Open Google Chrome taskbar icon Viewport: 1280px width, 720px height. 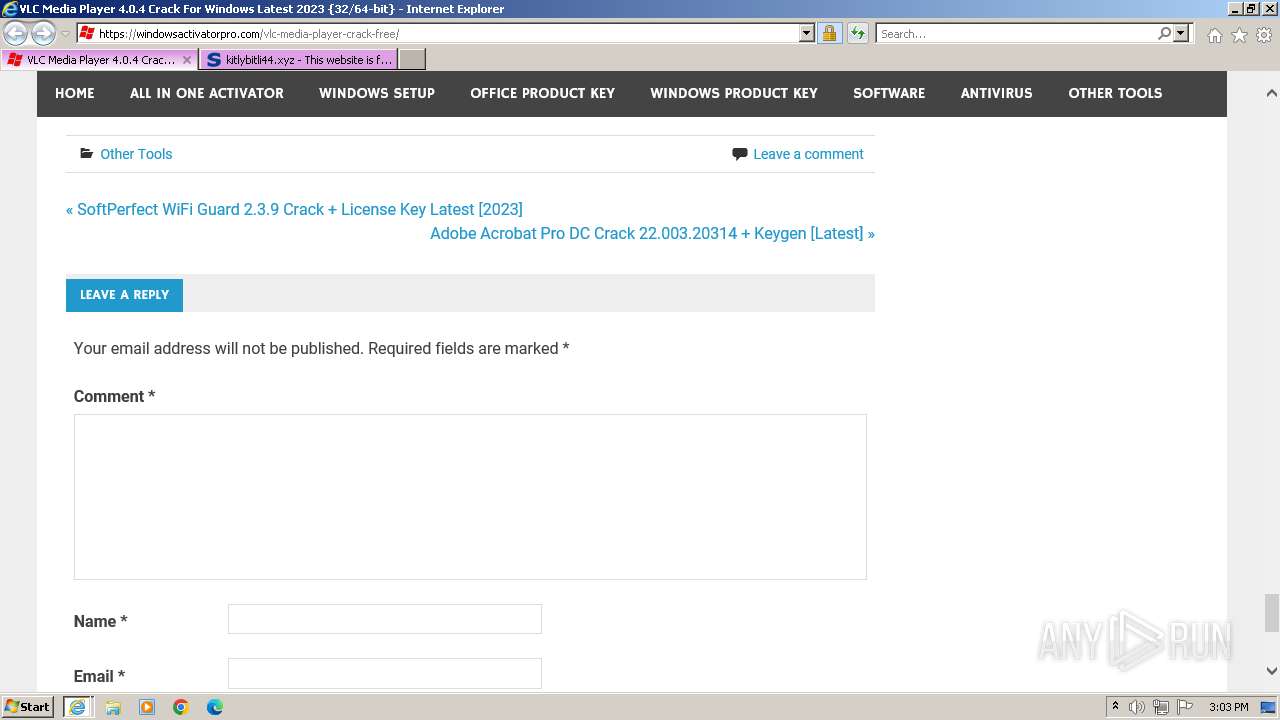point(181,707)
